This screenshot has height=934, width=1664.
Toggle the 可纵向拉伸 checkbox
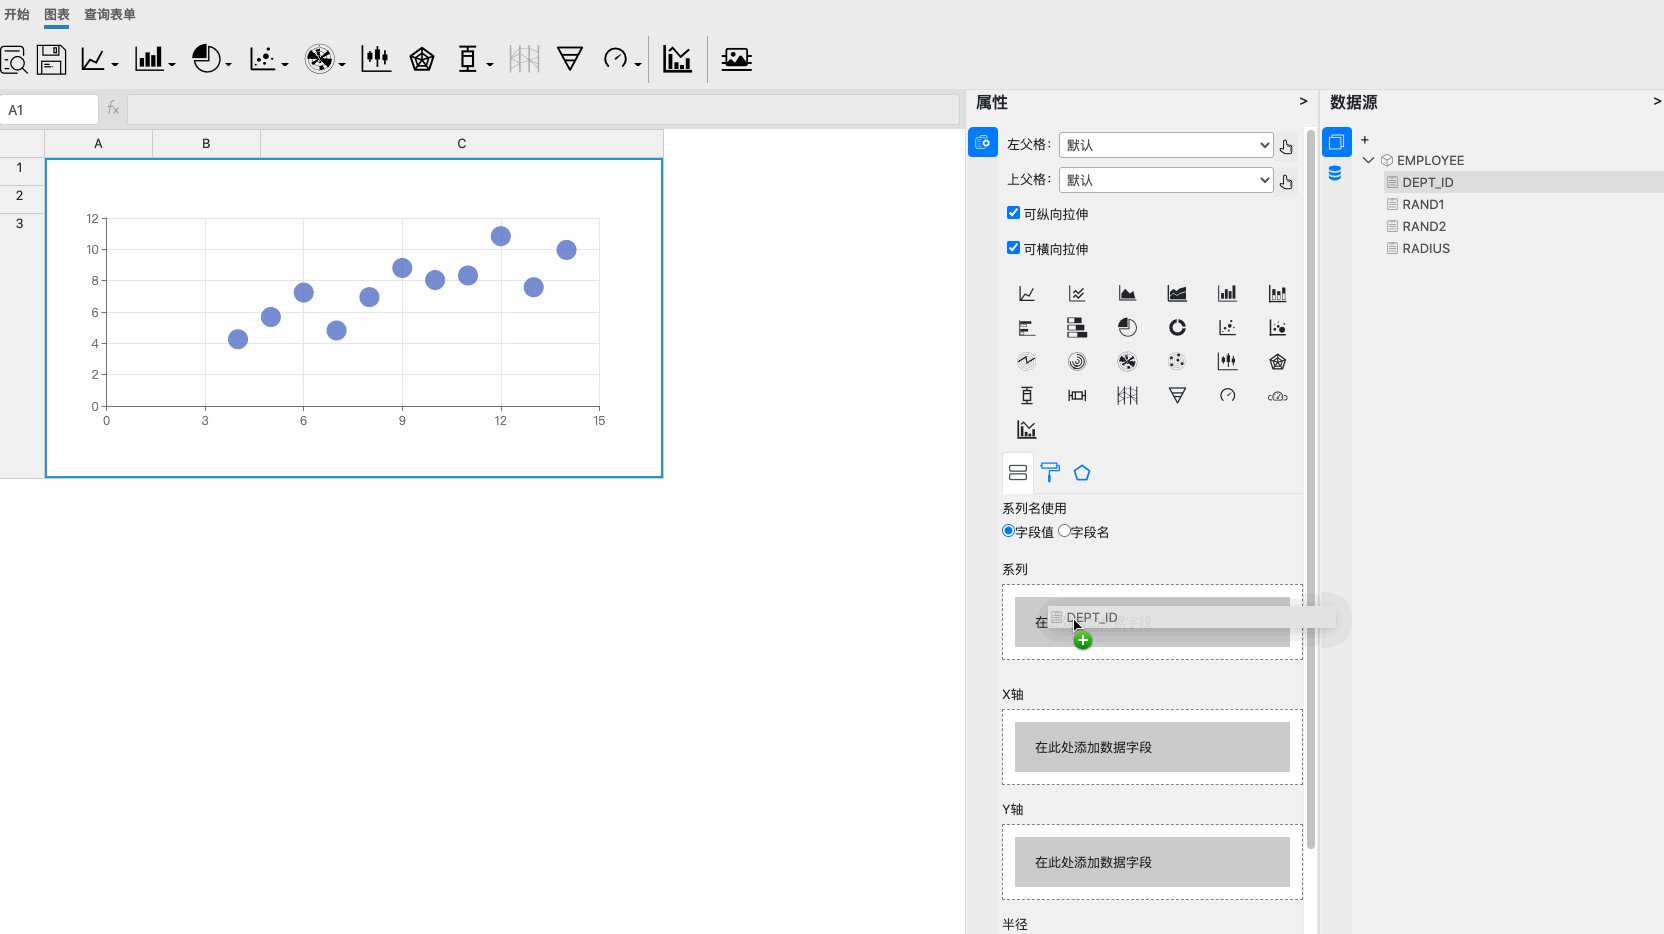tap(1013, 213)
